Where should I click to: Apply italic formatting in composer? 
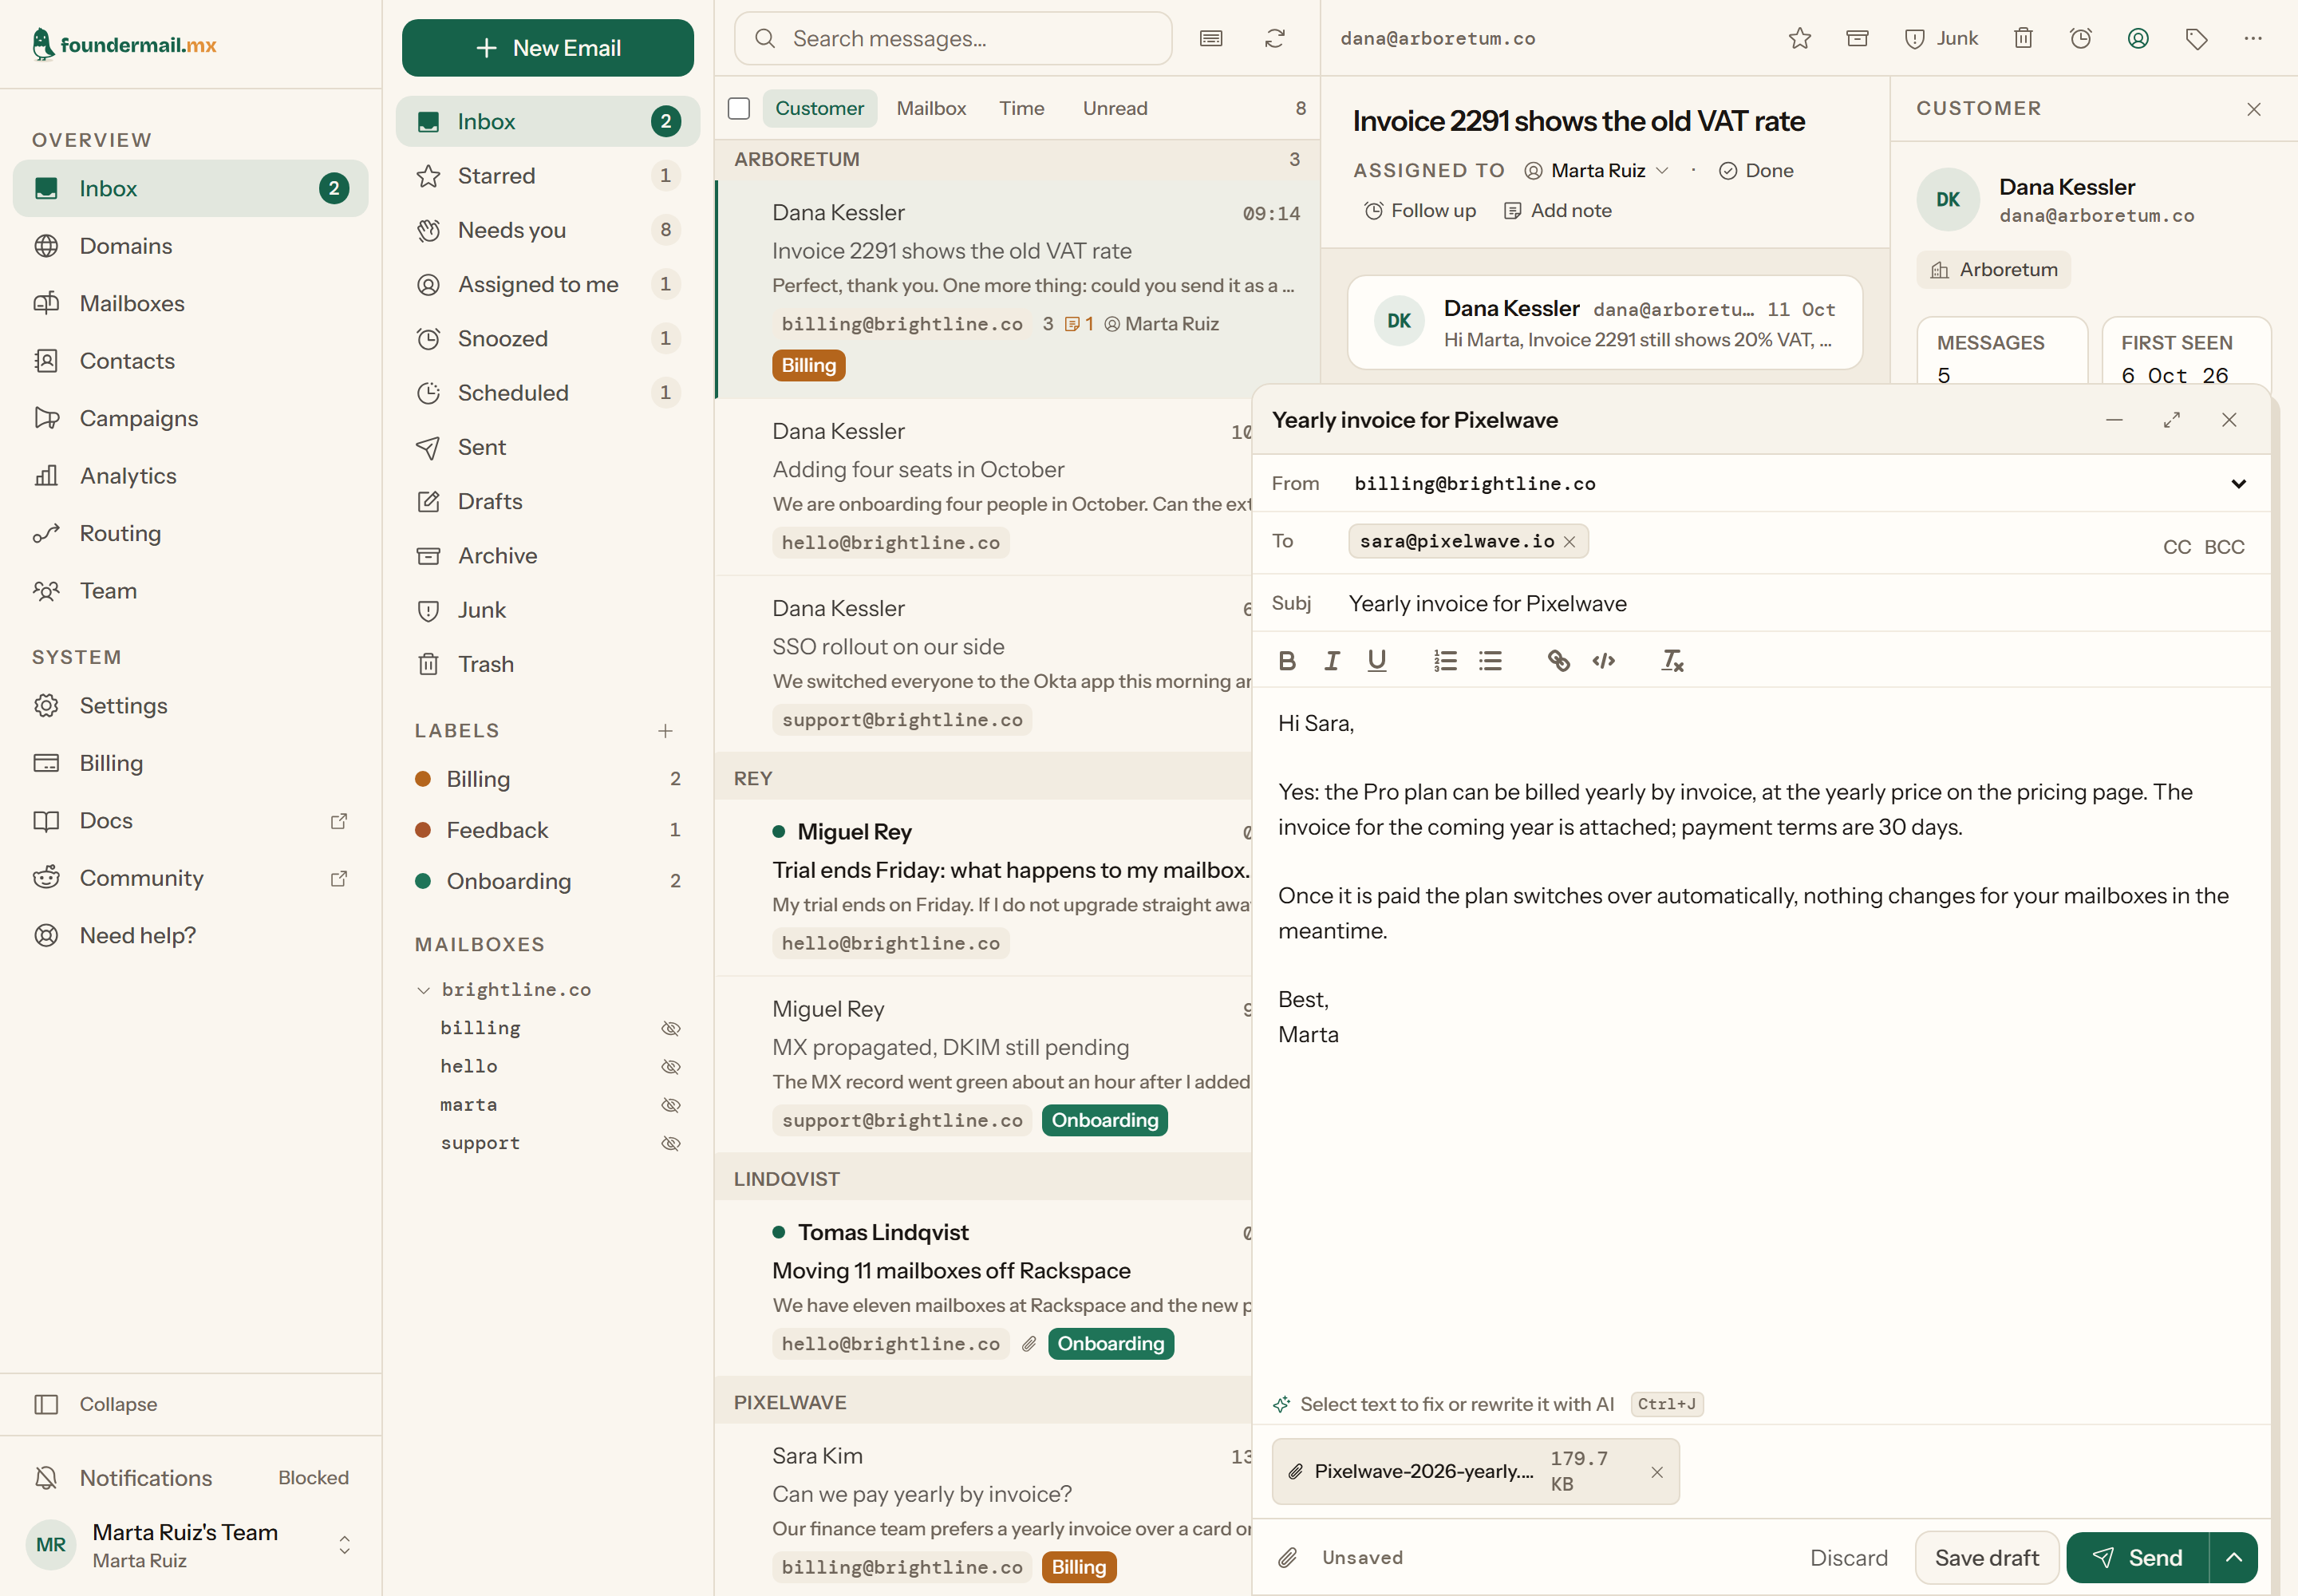pos(1332,661)
